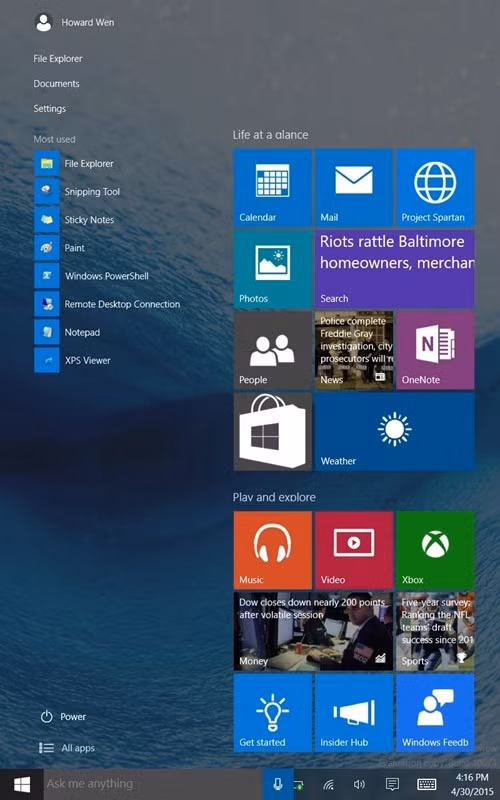This screenshot has height=800, width=500.
Task: Open Settings from Start menu
Action: 49,109
